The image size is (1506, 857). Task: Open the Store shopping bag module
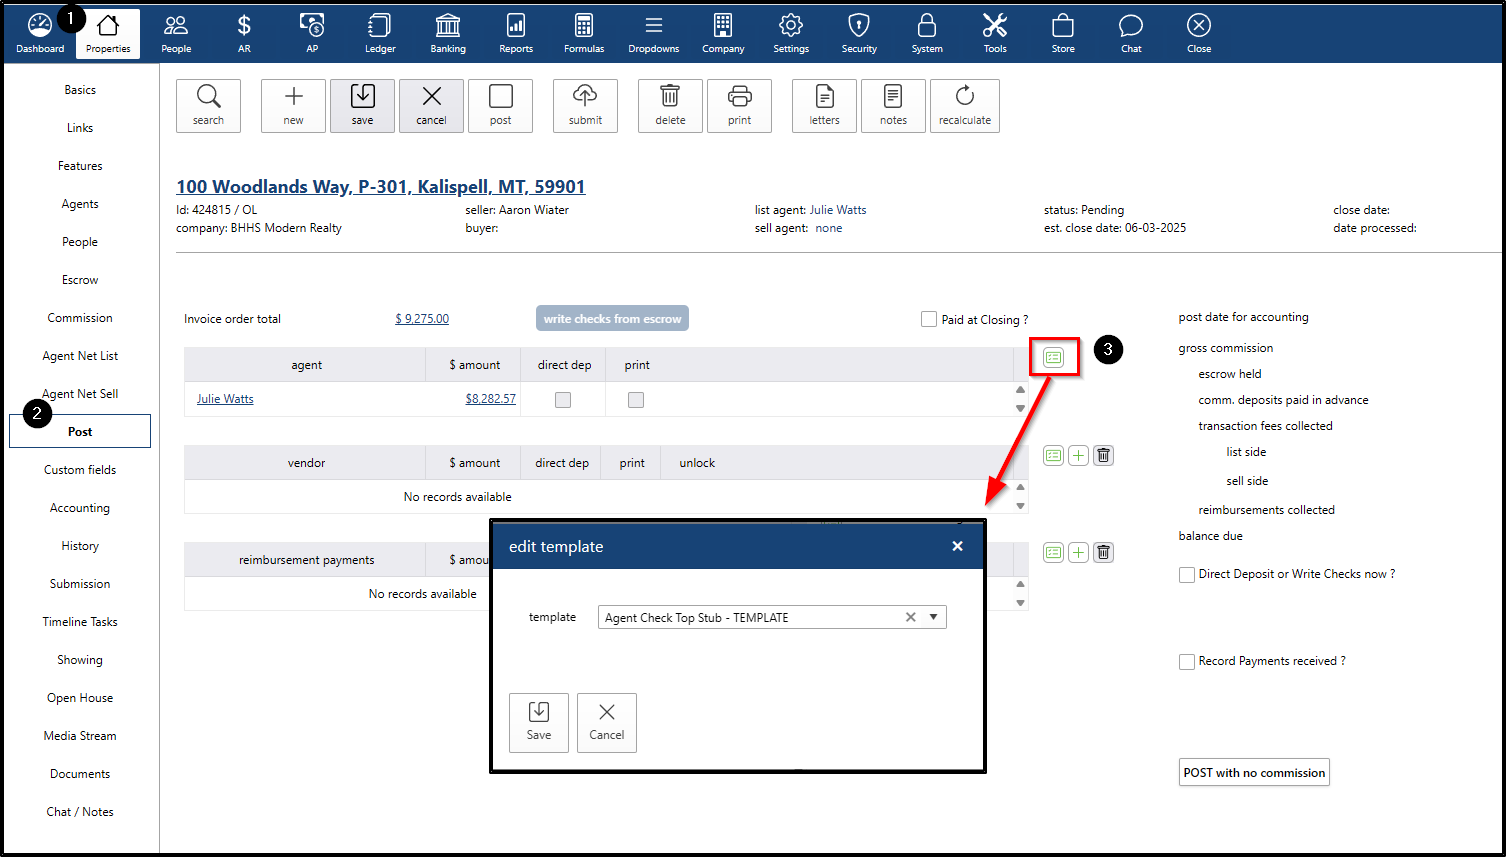(x=1063, y=34)
